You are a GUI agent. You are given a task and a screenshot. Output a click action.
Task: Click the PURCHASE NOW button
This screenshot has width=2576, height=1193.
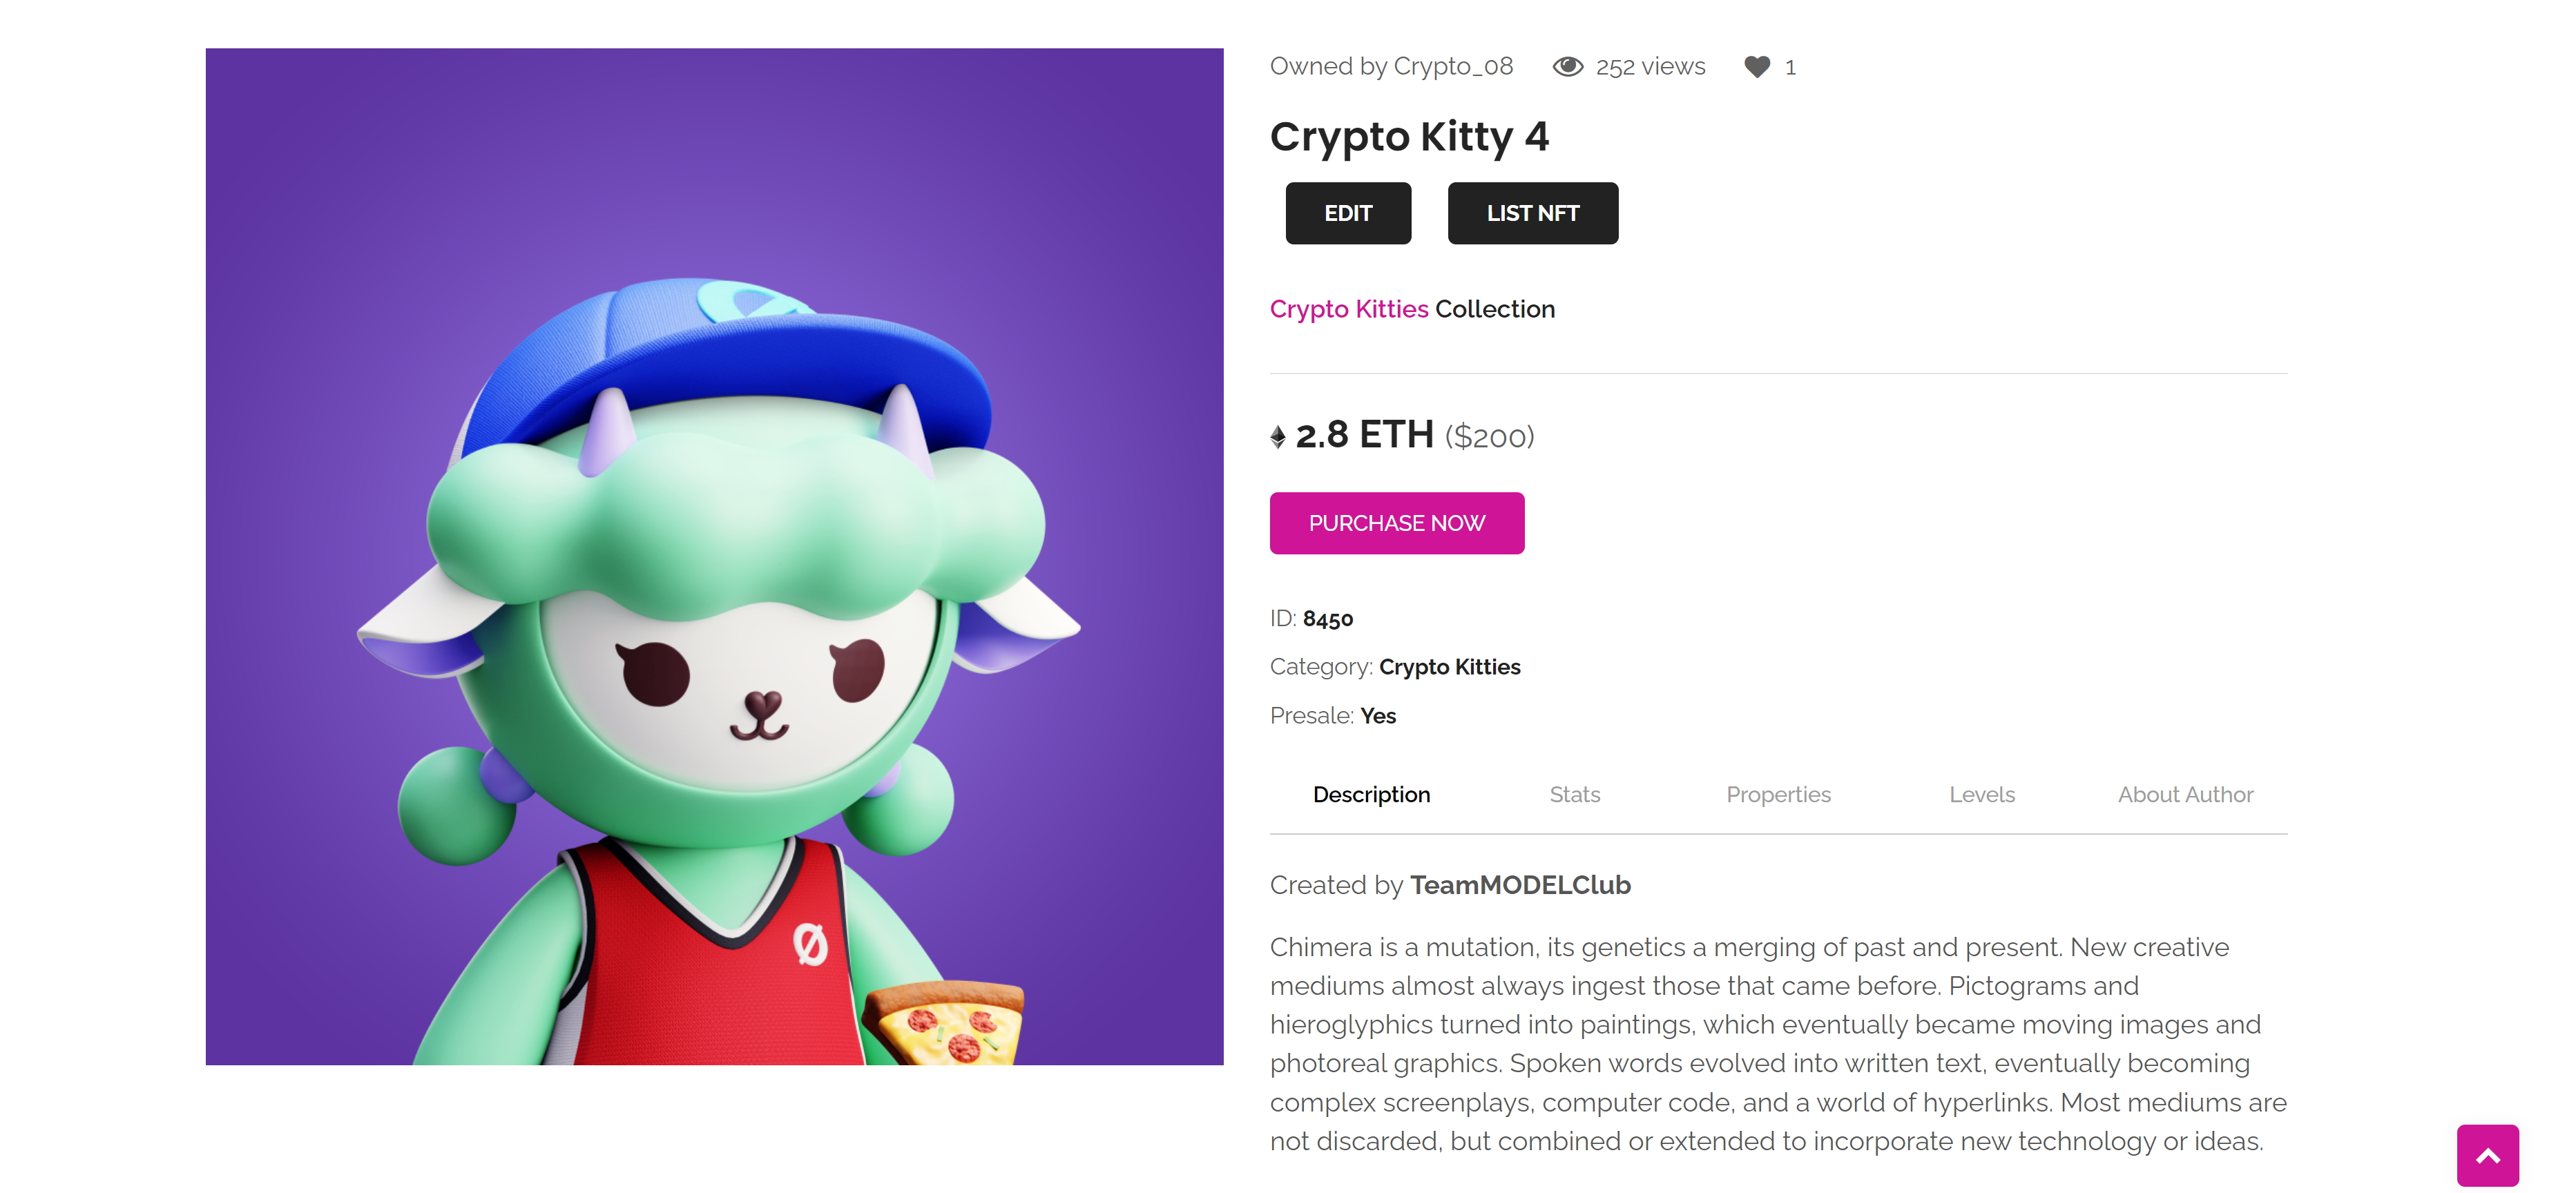(x=1396, y=523)
